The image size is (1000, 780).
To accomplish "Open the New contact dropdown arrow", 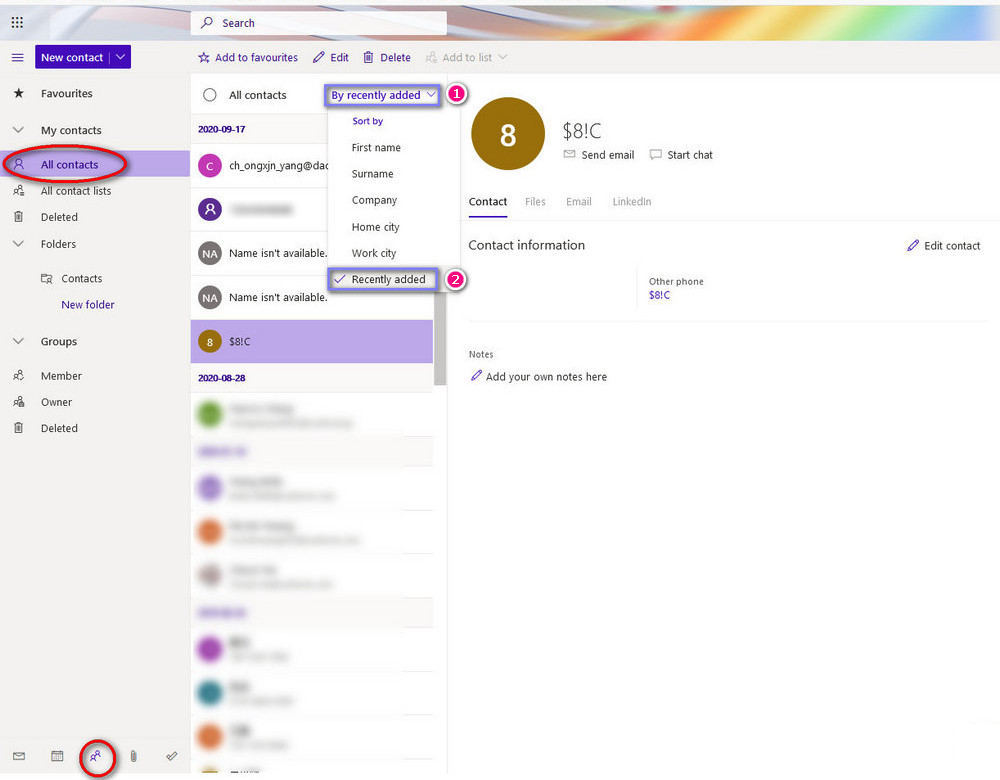I will [121, 57].
